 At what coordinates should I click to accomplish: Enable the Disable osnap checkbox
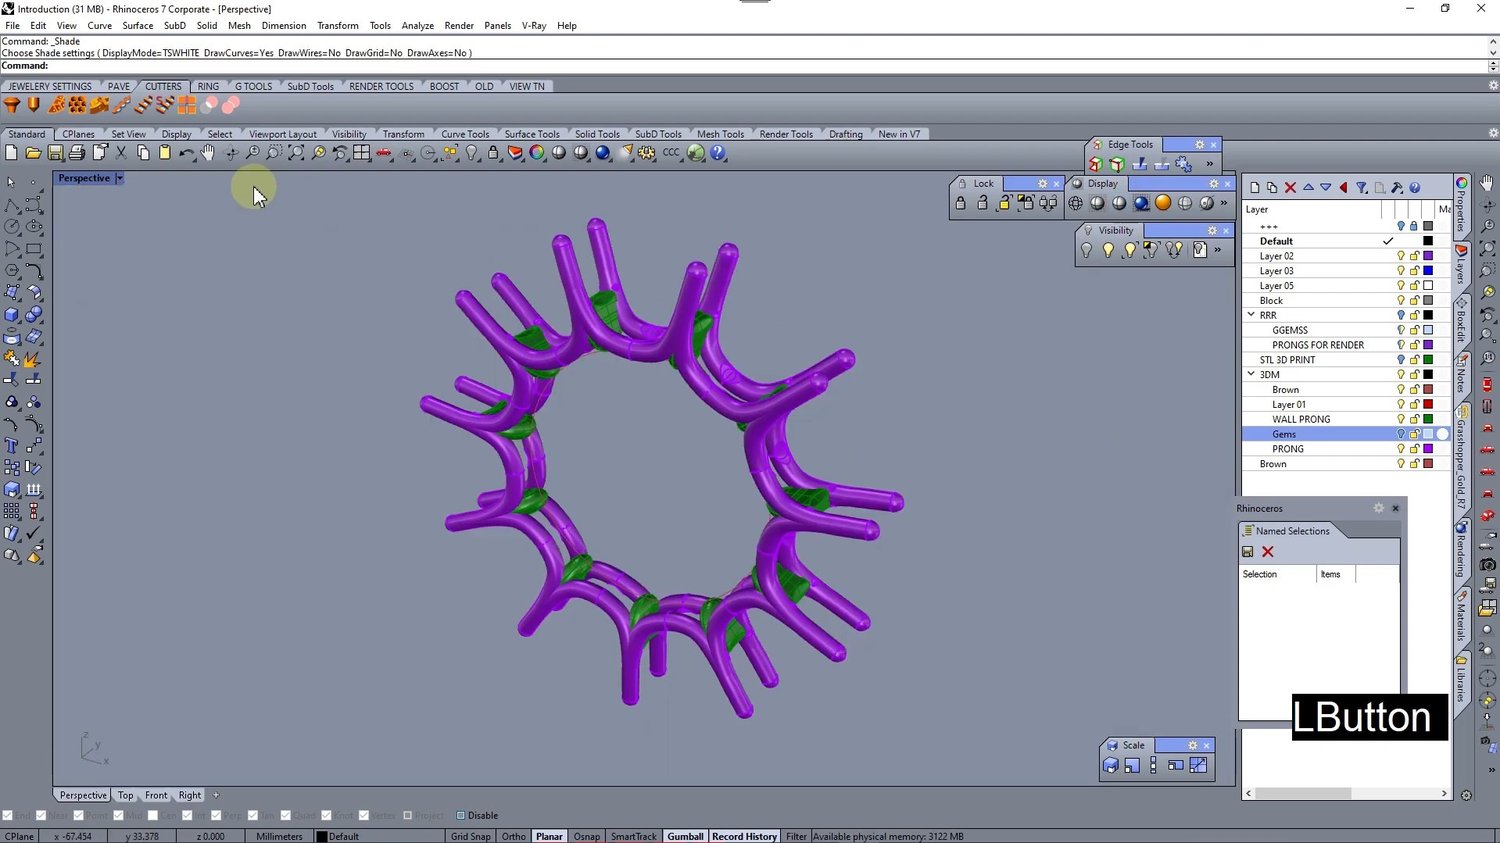461,816
